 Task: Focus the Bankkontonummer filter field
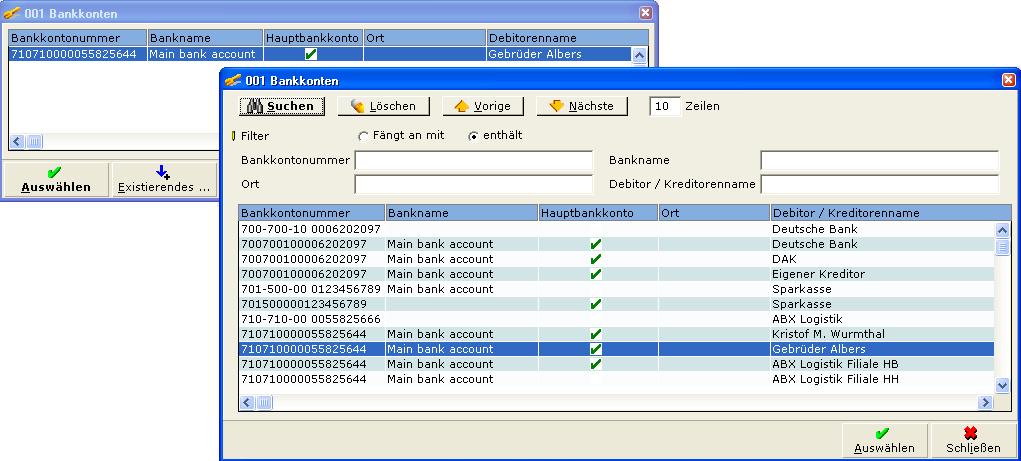pyautogui.click(x=473, y=161)
